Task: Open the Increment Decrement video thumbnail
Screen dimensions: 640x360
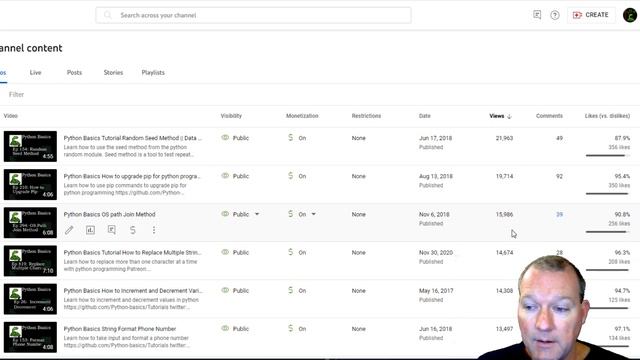Action: click(30, 299)
